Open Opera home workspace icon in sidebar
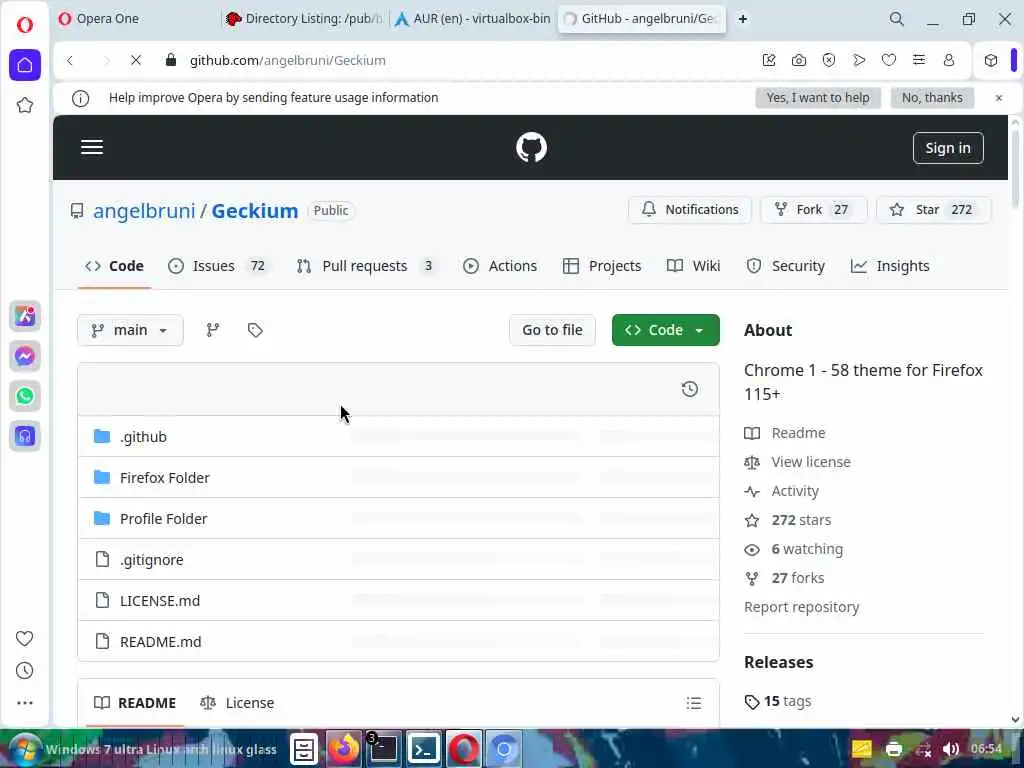 click(25, 65)
